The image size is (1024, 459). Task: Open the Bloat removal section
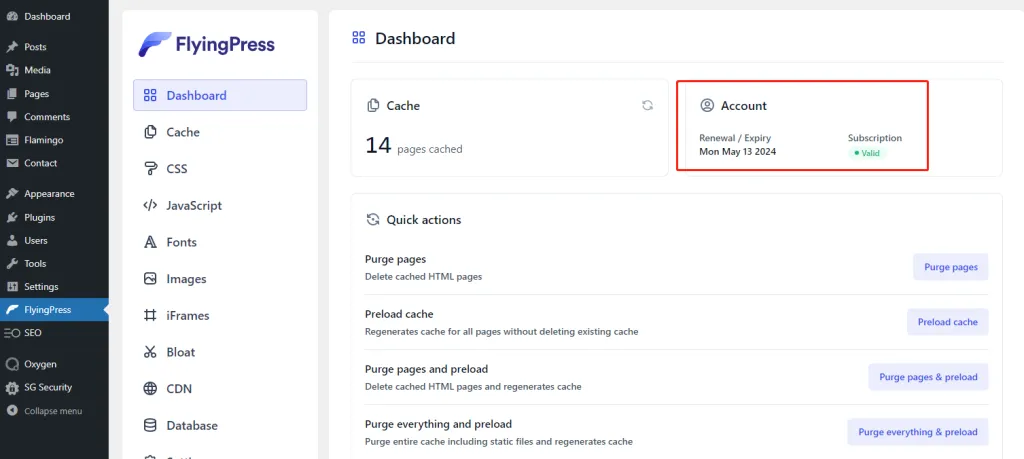(x=180, y=352)
